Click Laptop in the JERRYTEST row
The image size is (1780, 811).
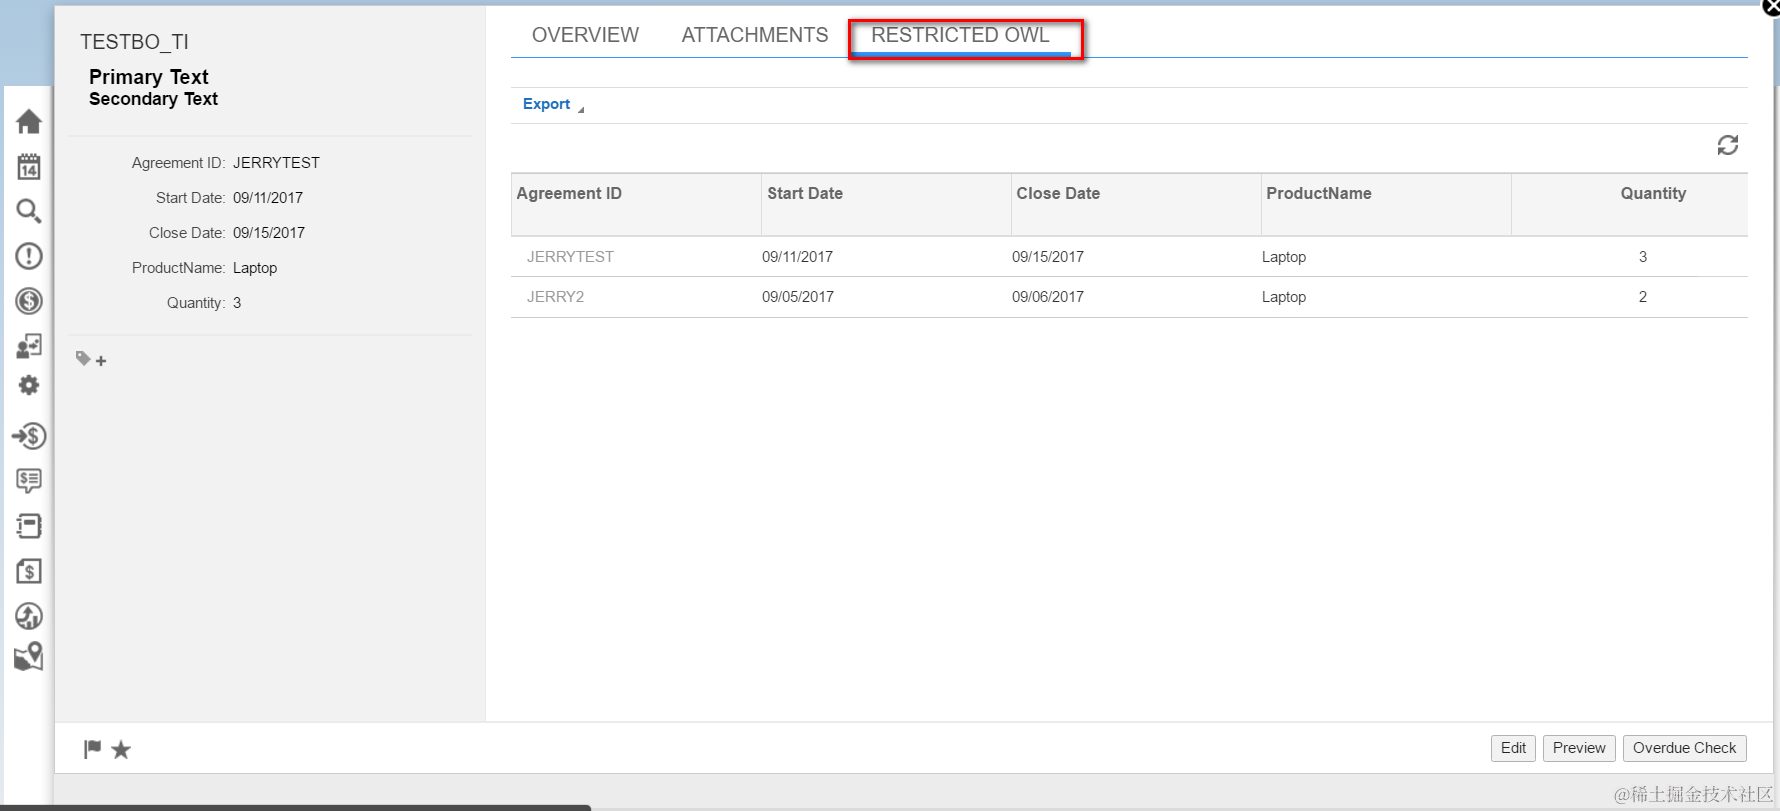[x=1284, y=257]
